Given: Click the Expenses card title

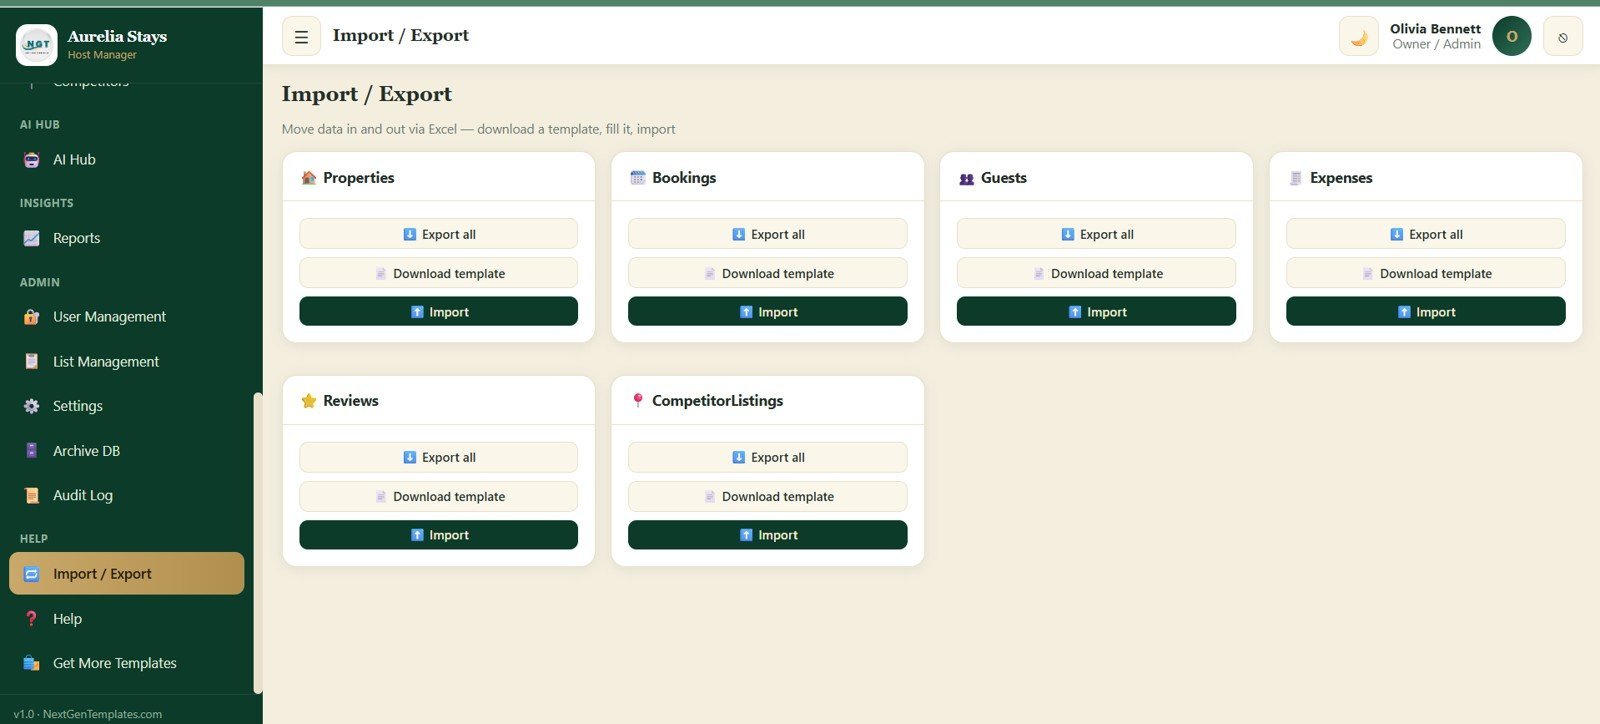Looking at the screenshot, I should pos(1341,178).
